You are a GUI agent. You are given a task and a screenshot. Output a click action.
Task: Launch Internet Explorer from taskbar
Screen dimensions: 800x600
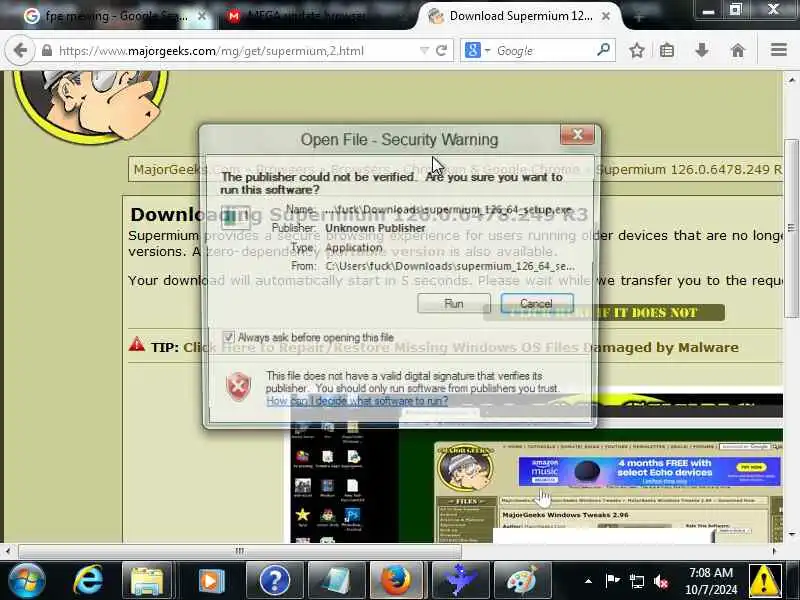pos(87,581)
